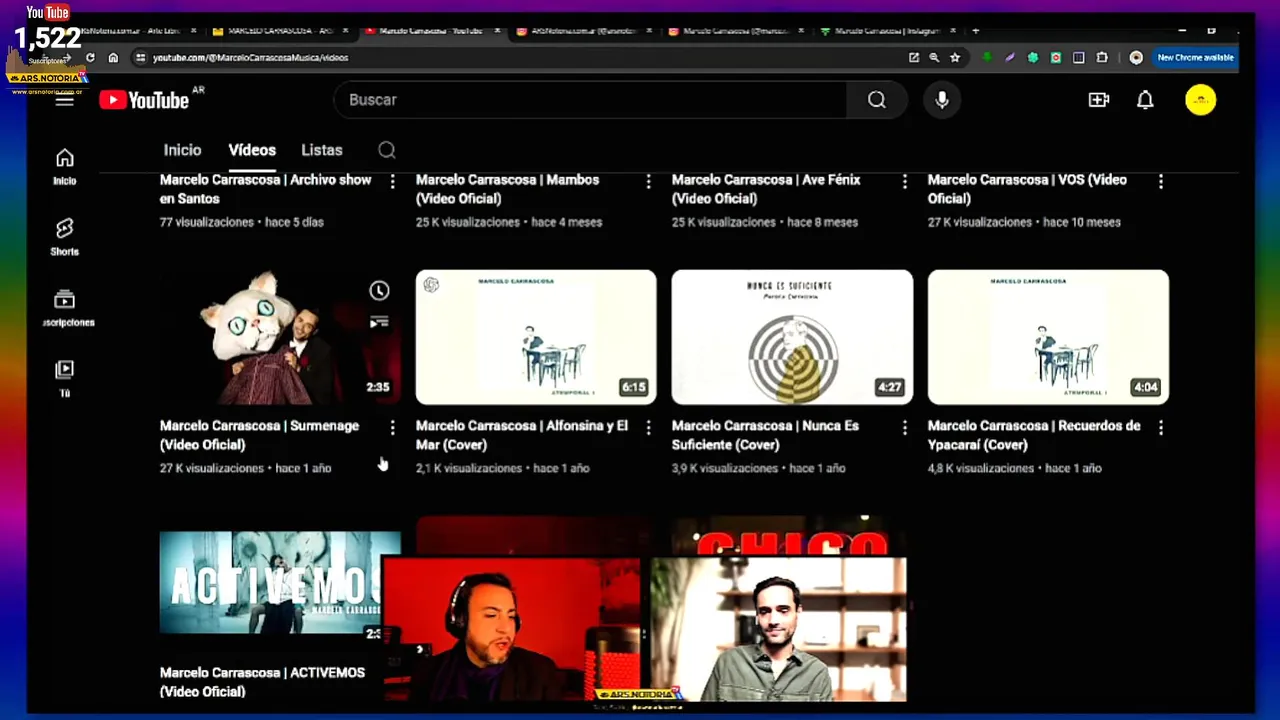Open a new browser tab

click(x=975, y=31)
